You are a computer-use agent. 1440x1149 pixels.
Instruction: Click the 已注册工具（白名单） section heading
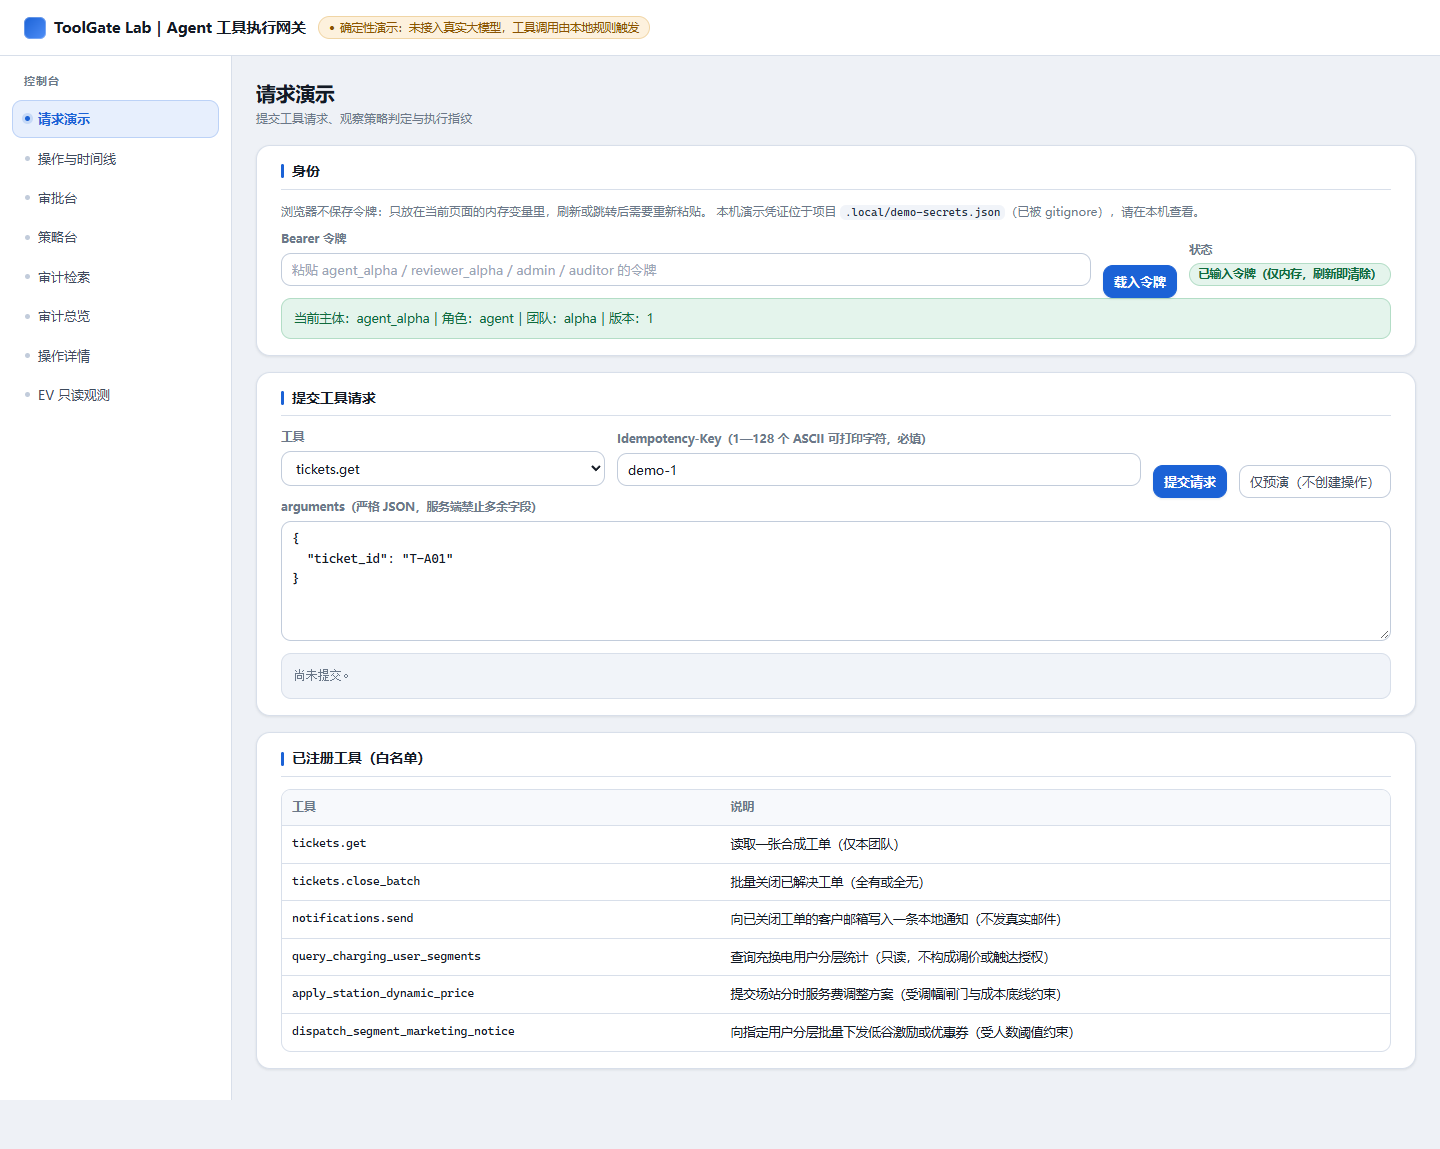pyautogui.click(x=358, y=758)
